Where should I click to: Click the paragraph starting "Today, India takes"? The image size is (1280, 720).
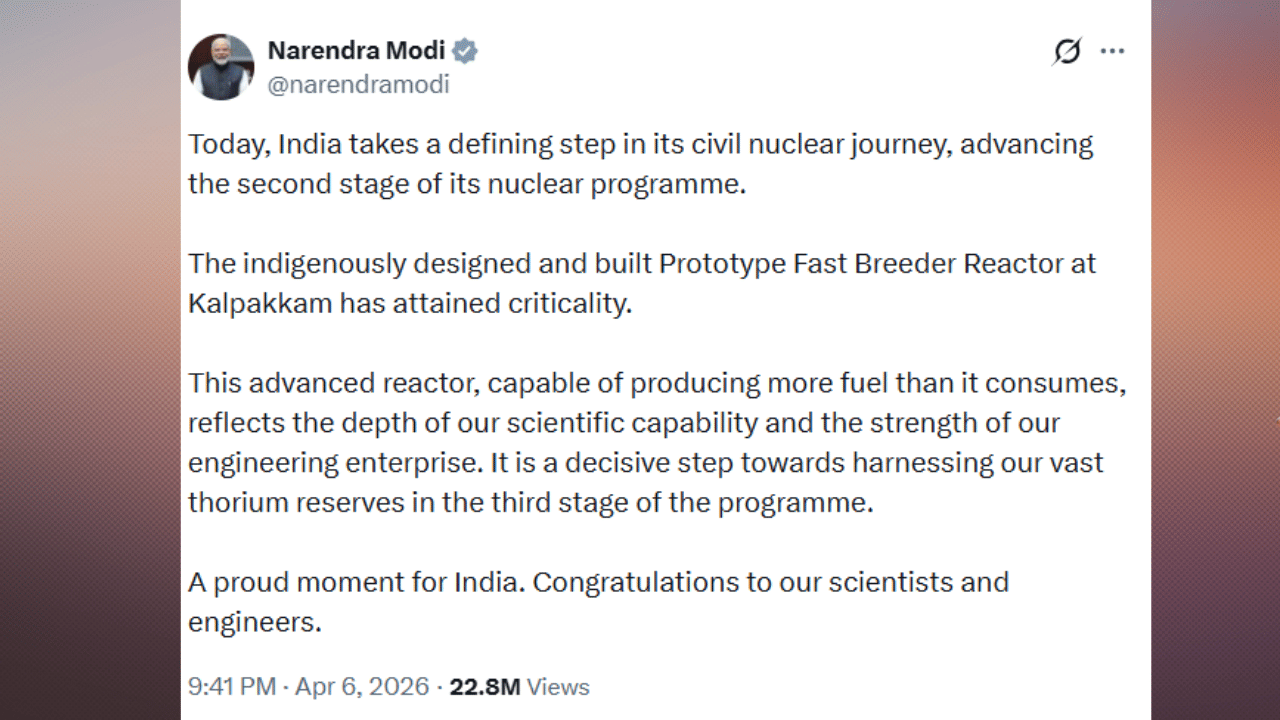640,144
